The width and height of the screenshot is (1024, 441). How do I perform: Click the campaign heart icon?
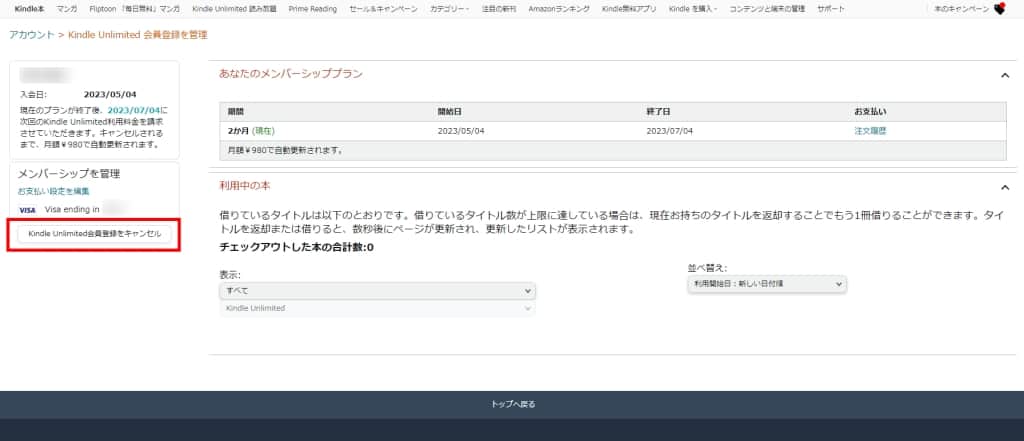pos(999,8)
